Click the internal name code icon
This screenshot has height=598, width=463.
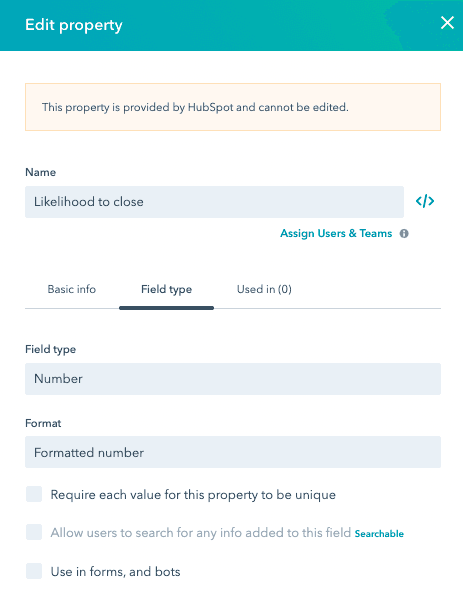click(x=425, y=201)
